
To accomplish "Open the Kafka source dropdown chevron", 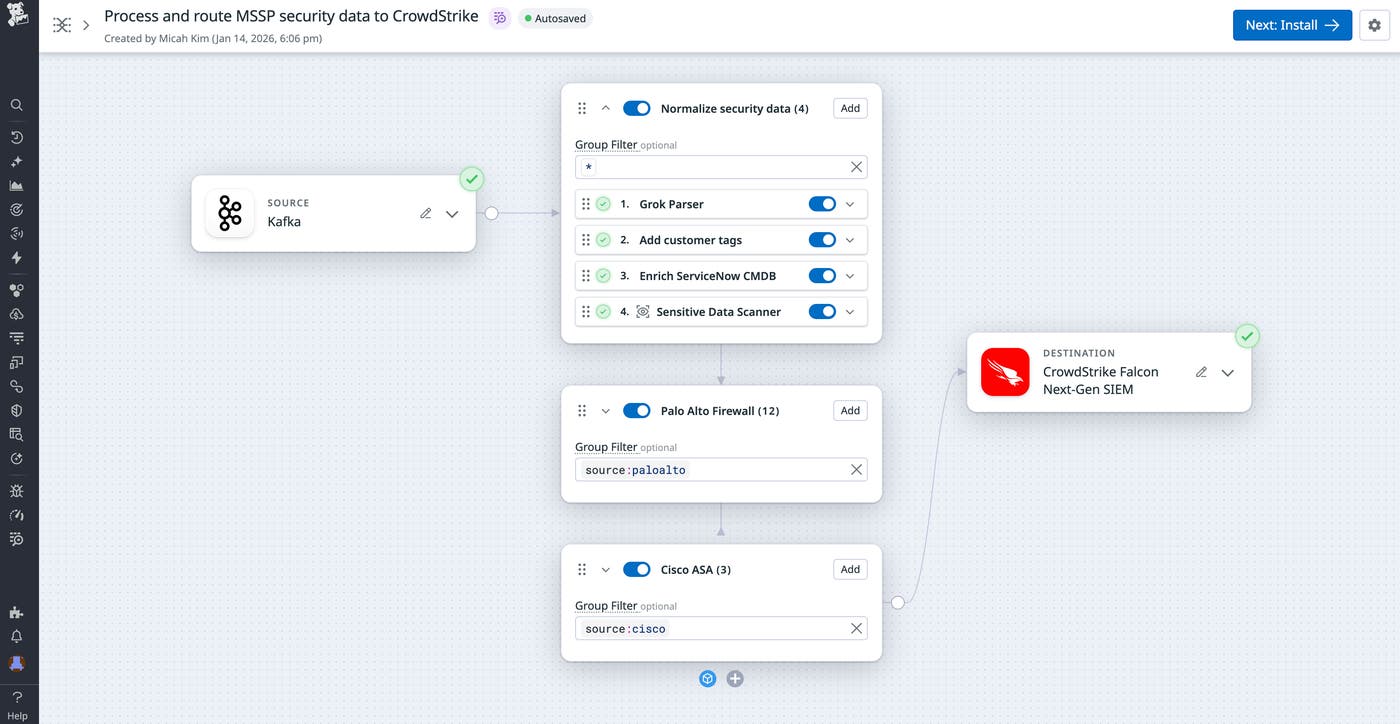I will [451, 213].
